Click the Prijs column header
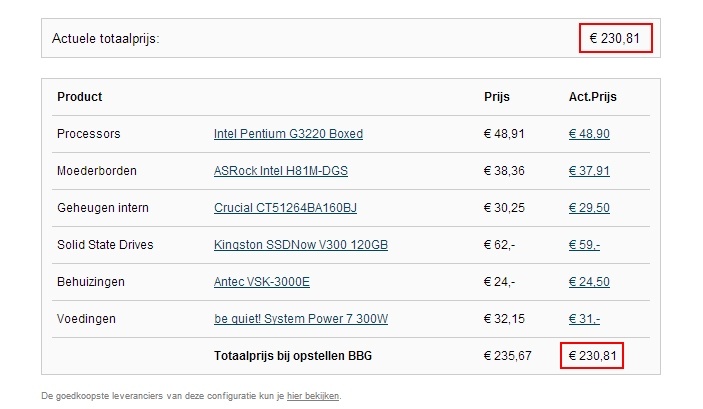The height and width of the screenshot is (409, 703). [x=497, y=97]
